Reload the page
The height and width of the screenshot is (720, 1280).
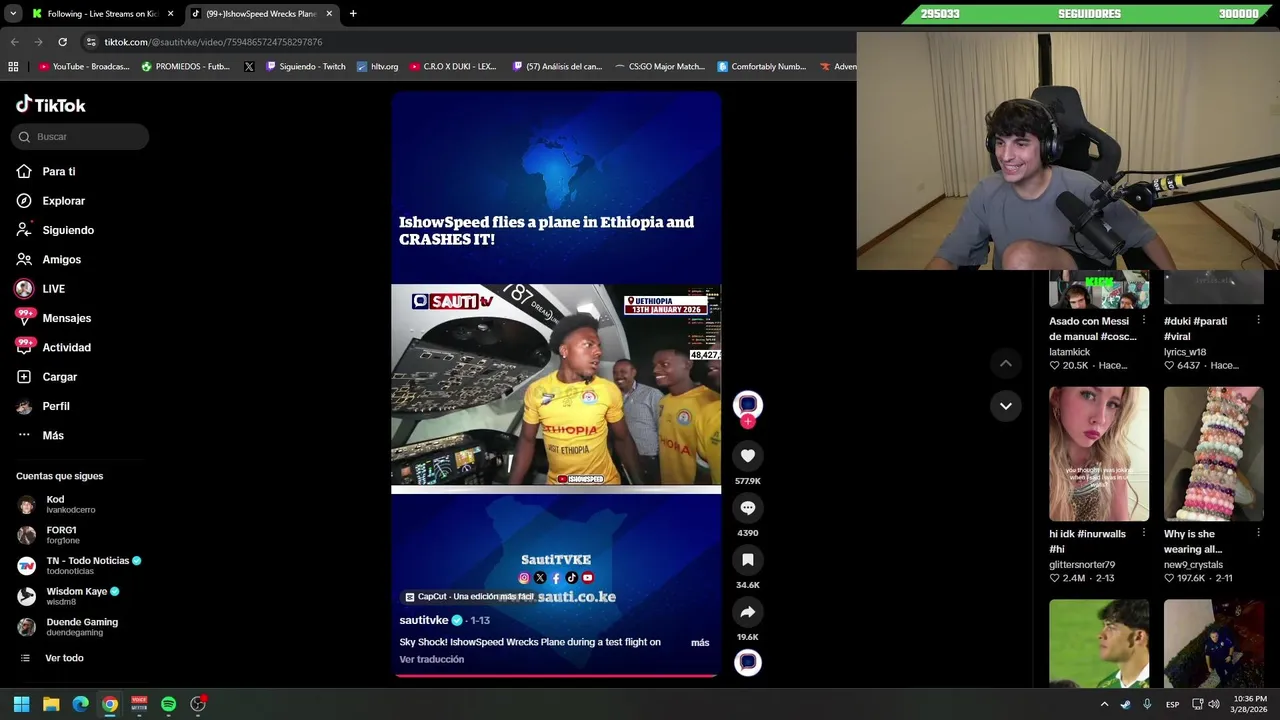click(x=62, y=42)
